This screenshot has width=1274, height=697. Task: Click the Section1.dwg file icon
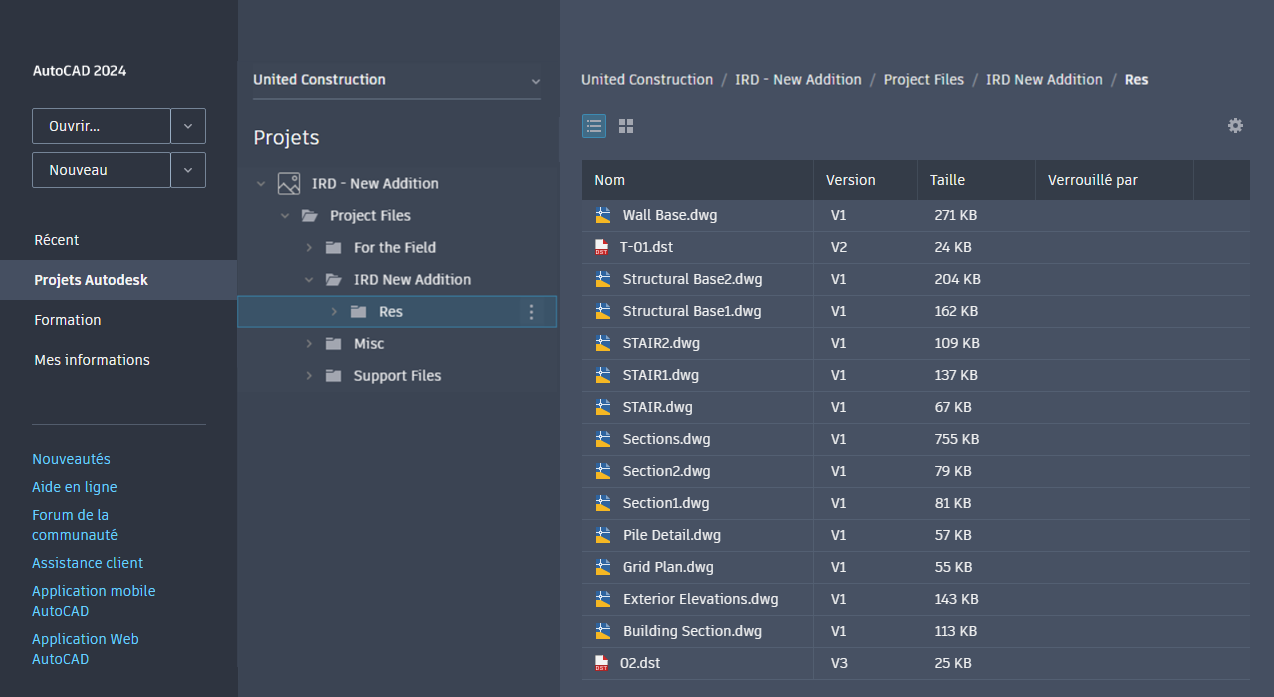(602, 503)
